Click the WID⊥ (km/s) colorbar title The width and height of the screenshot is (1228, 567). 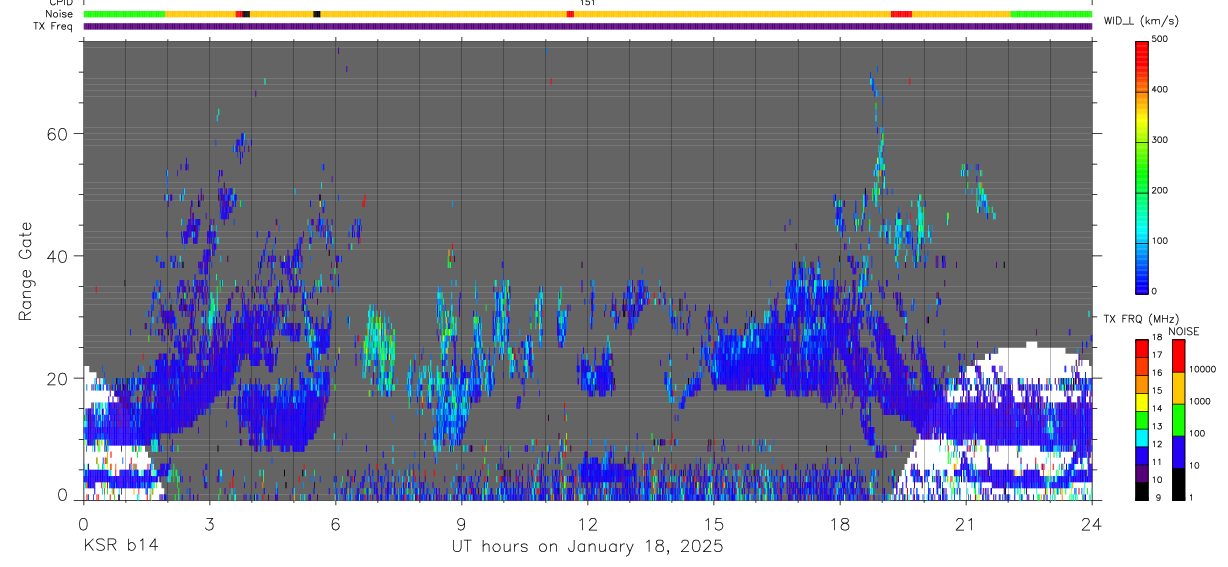(1142, 21)
